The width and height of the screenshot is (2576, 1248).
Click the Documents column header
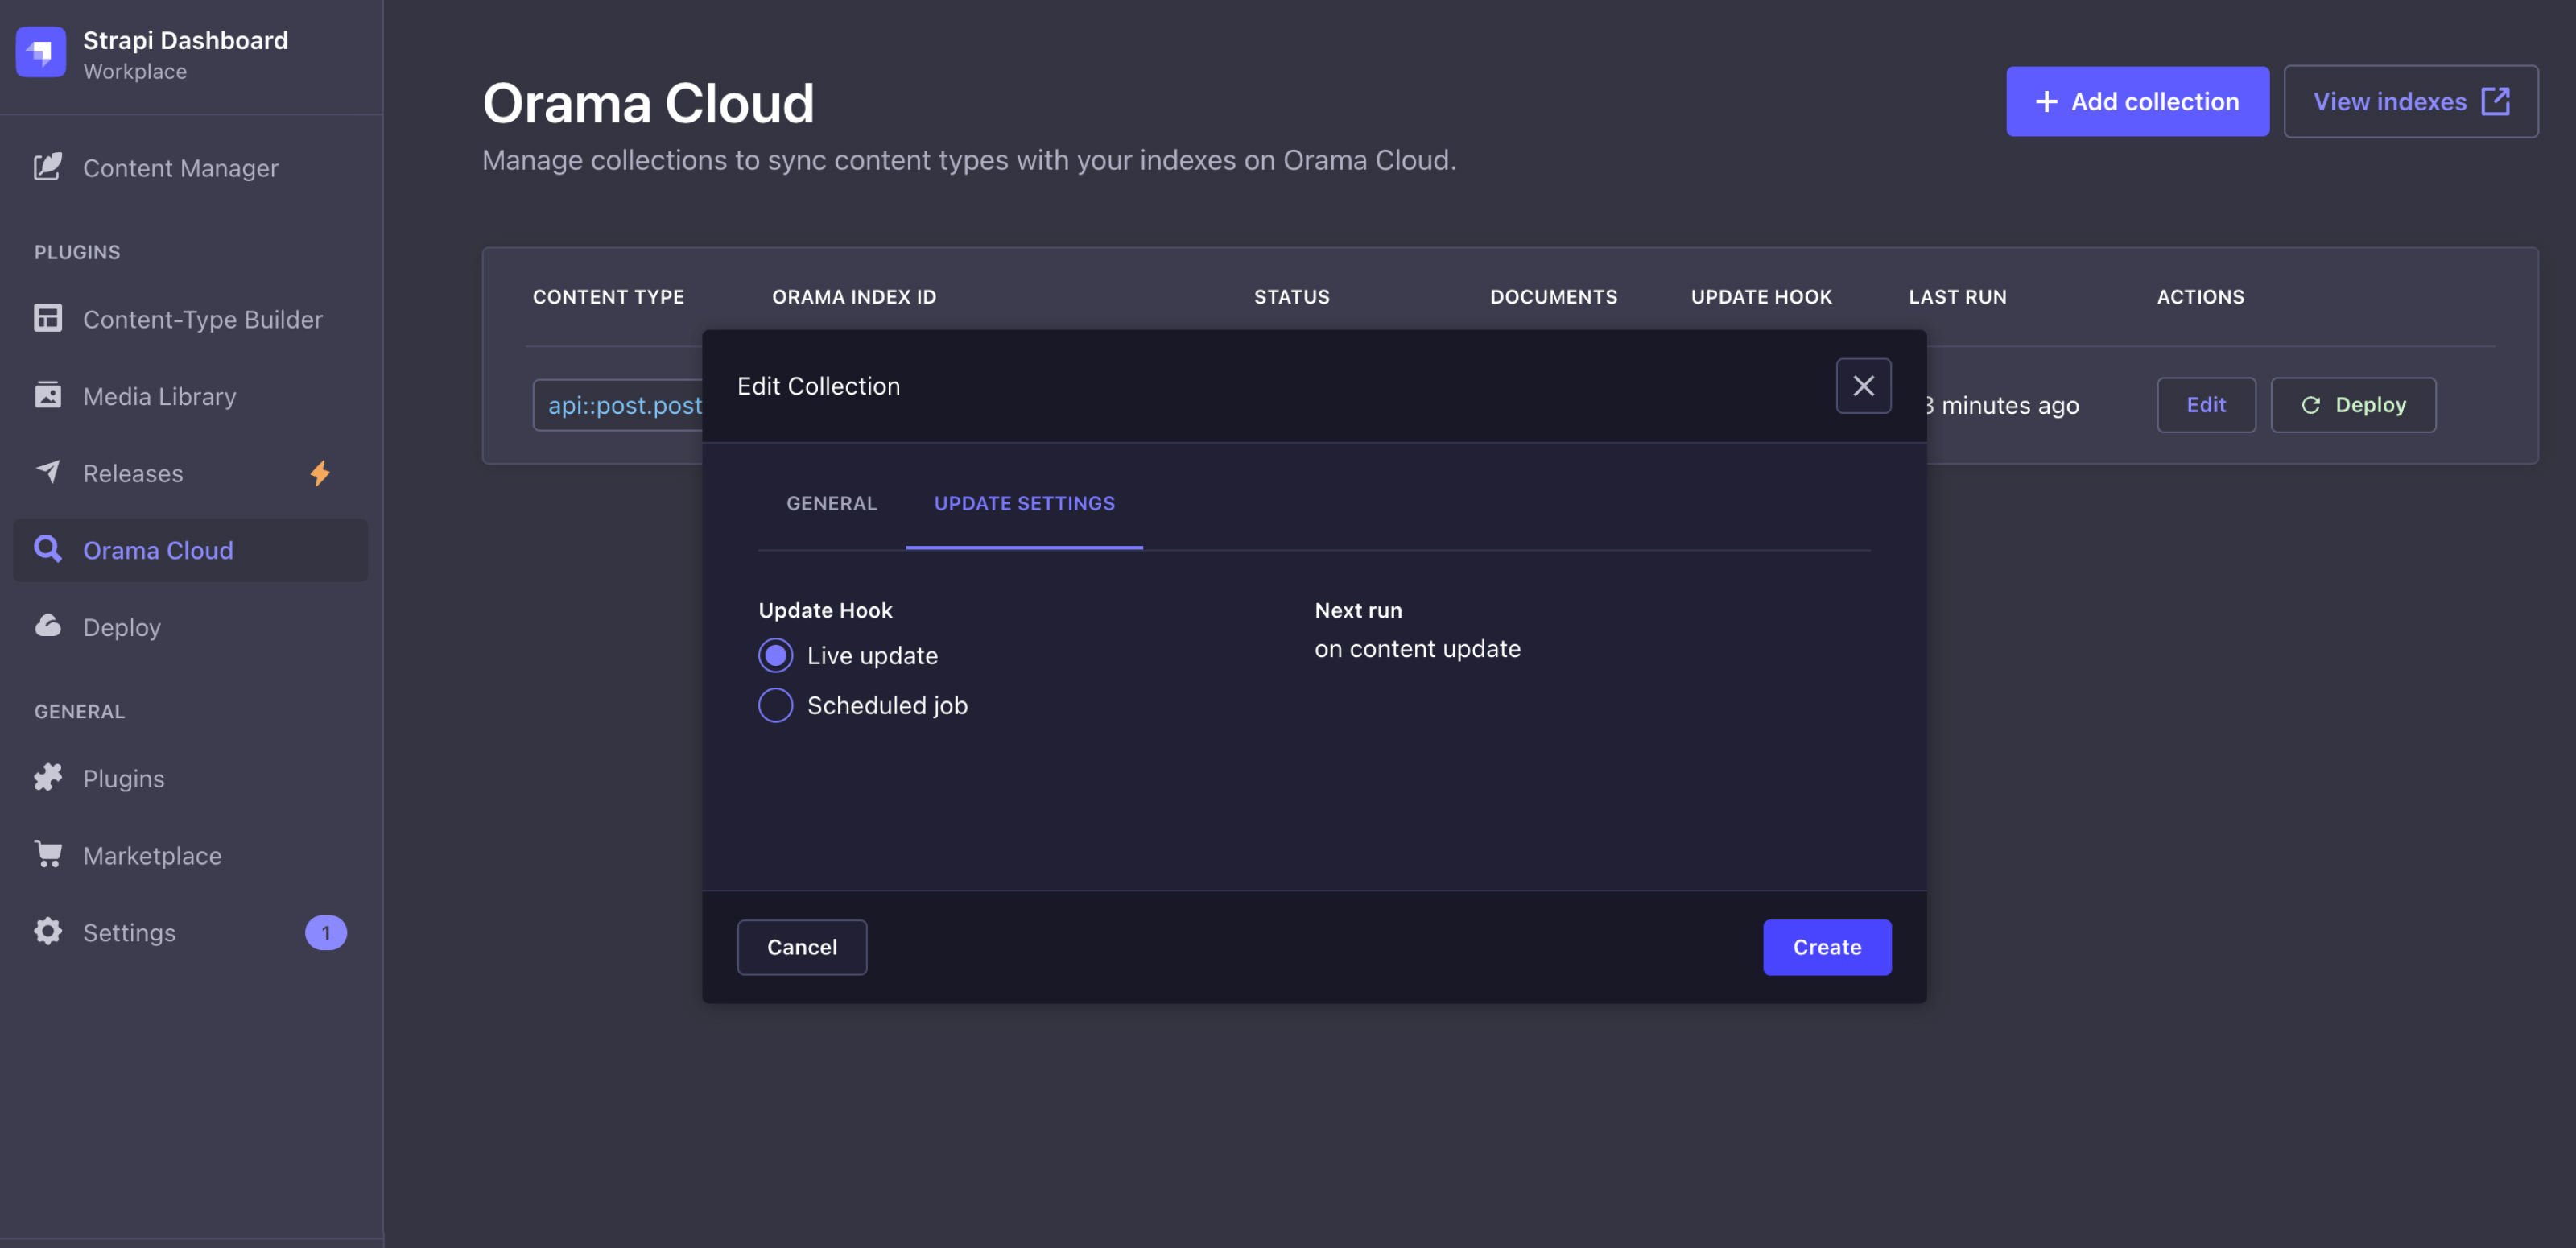[1554, 297]
